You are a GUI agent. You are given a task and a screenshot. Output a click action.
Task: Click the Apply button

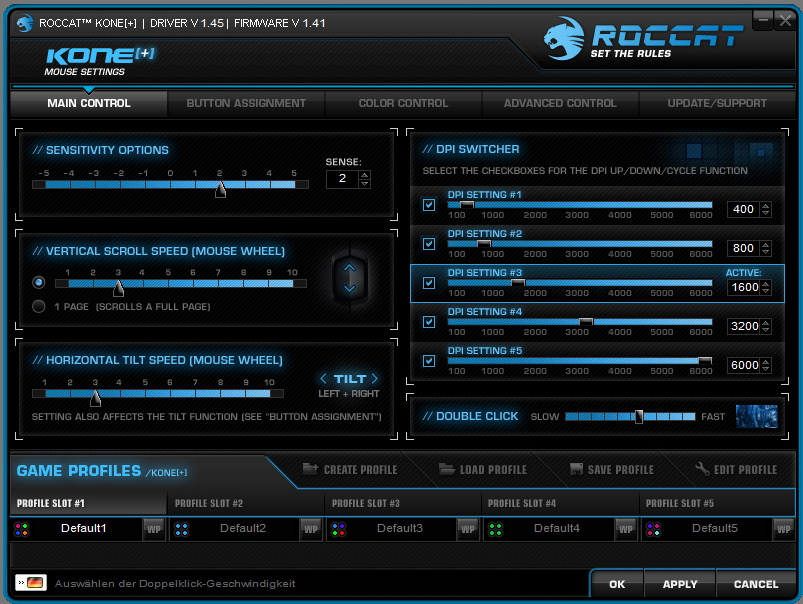[680, 584]
